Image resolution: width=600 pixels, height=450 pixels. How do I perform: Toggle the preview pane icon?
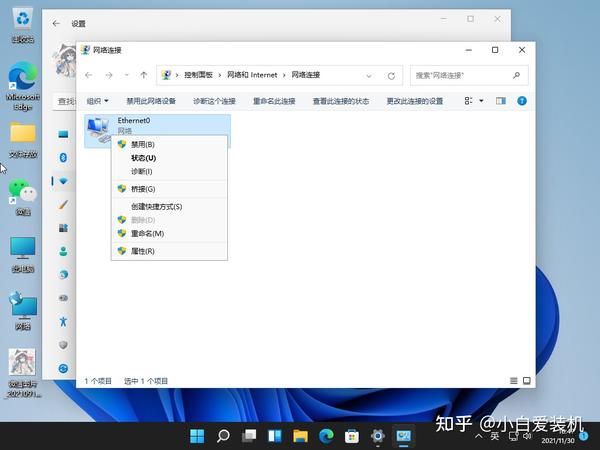pyautogui.click(x=501, y=101)
